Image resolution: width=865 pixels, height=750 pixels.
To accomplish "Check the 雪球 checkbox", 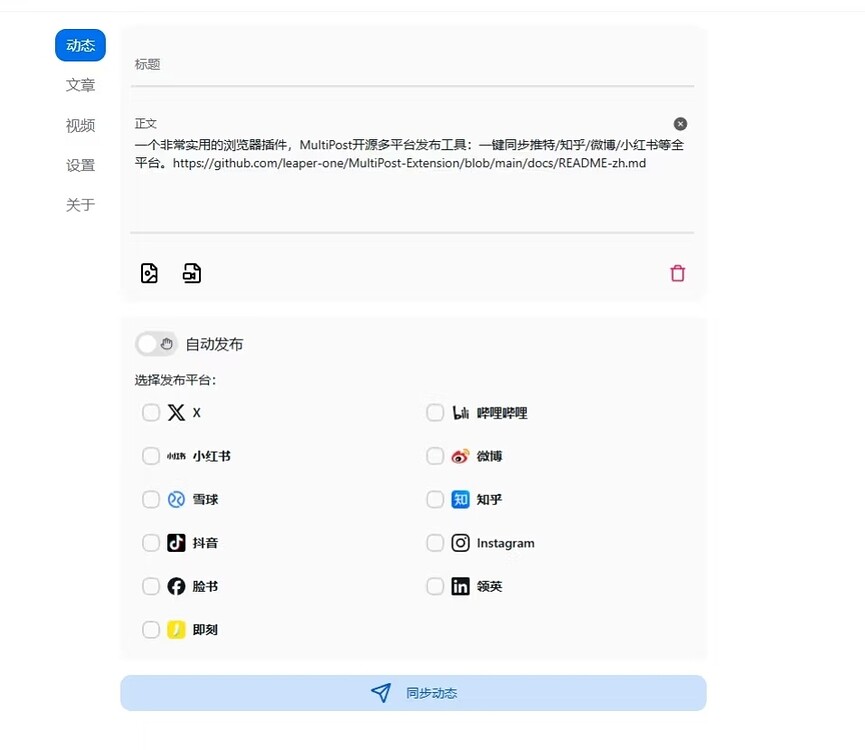I will [x=151, y=500].
